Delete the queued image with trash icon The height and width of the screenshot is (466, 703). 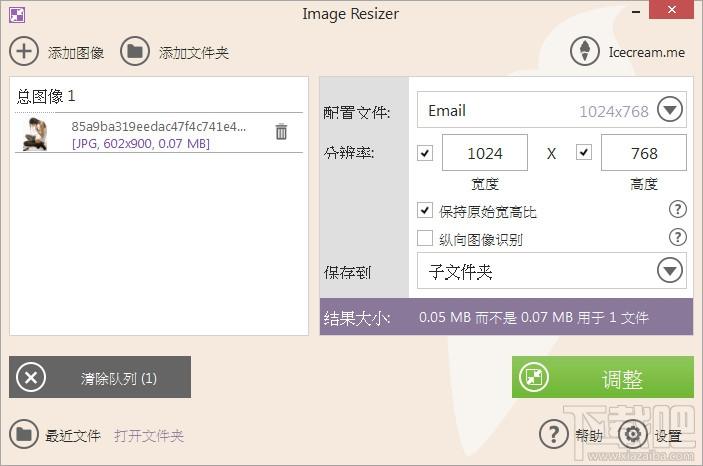(281, 132)
